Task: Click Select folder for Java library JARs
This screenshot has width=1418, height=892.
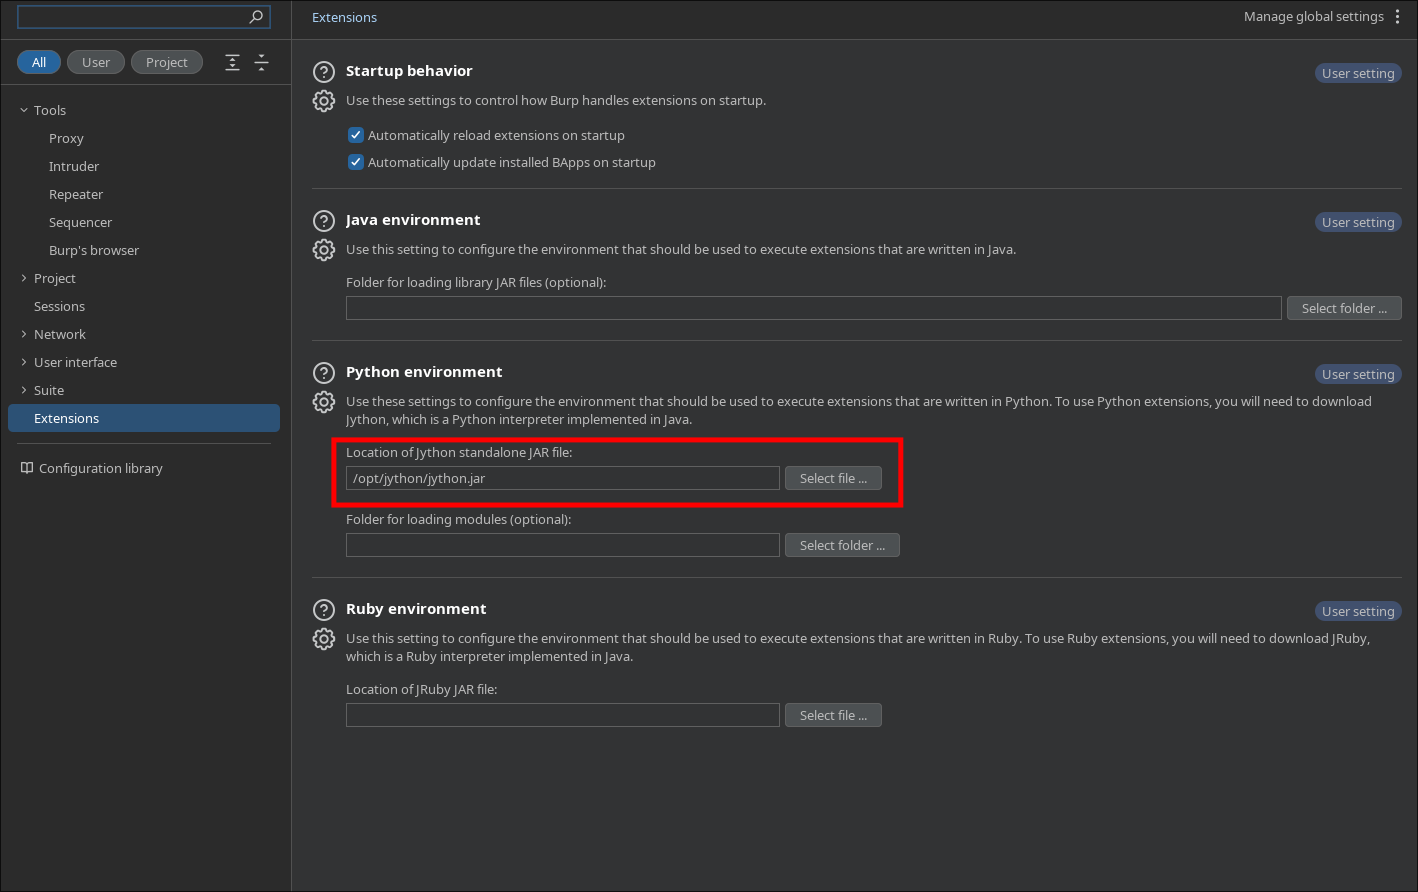Action: click(x=1344, y=308)
